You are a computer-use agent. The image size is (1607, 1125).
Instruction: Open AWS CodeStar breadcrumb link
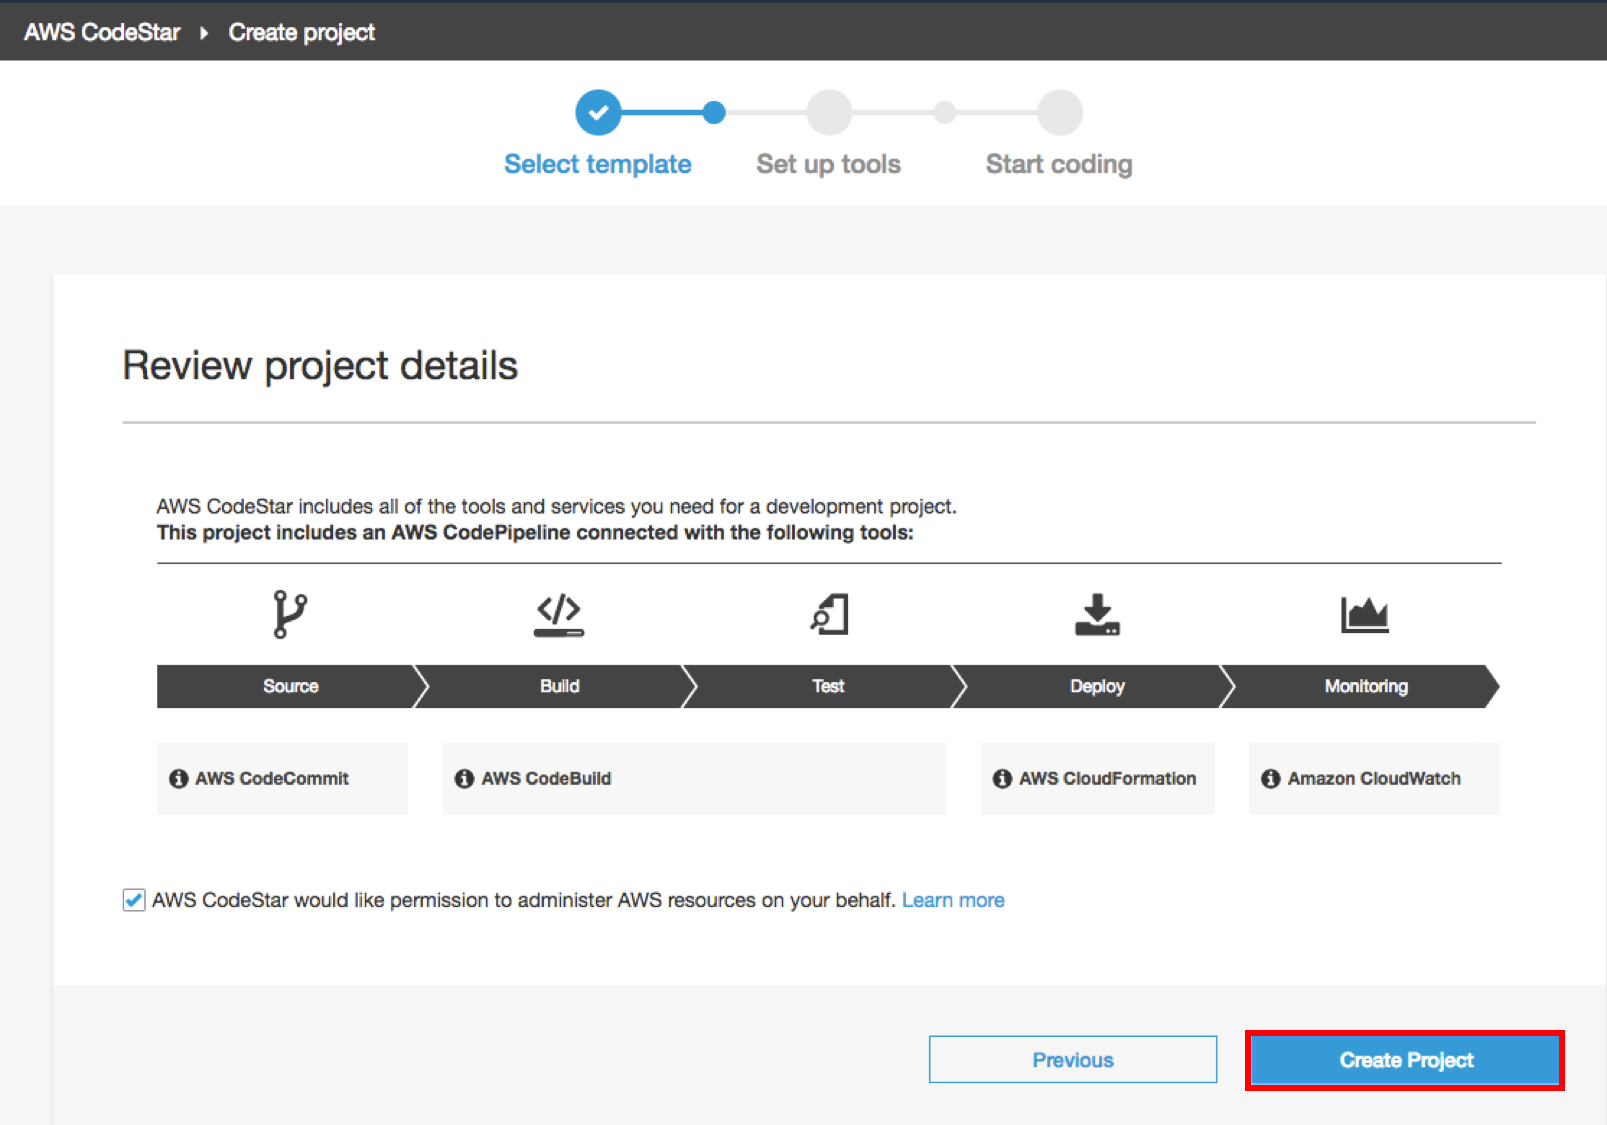point(102,33)
